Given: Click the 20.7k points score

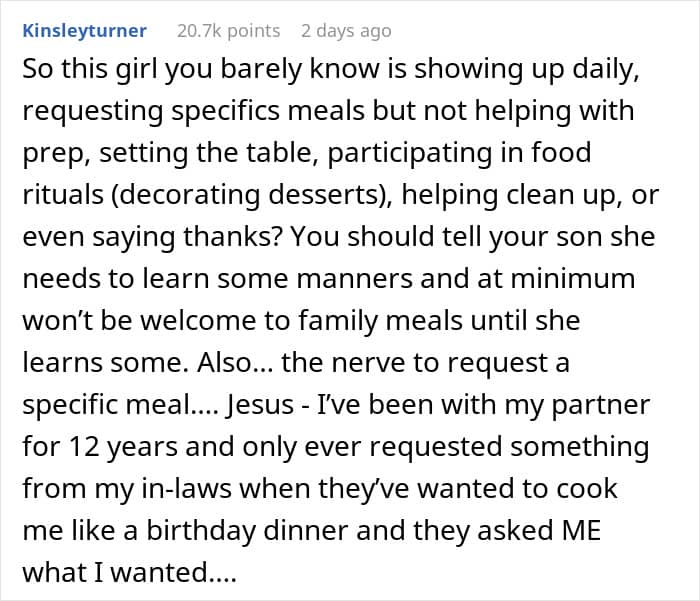Looking at the screenshot, I should (228, 31).
